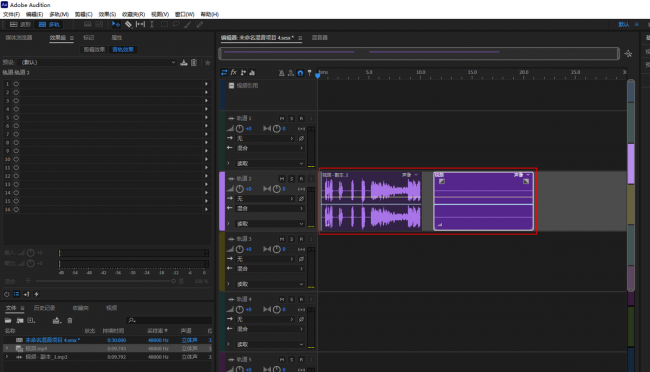Image resolution: width=650 pixels, height=372 pixels.
Task: Toggle effects rack main power button
Action: [x=7, y=294]
